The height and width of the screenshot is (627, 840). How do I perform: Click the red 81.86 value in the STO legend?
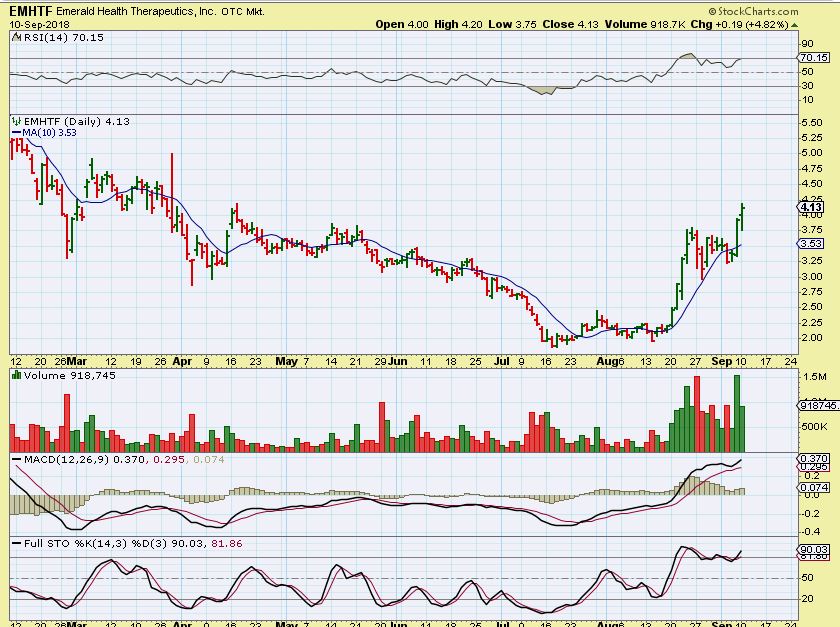point(227,543)
